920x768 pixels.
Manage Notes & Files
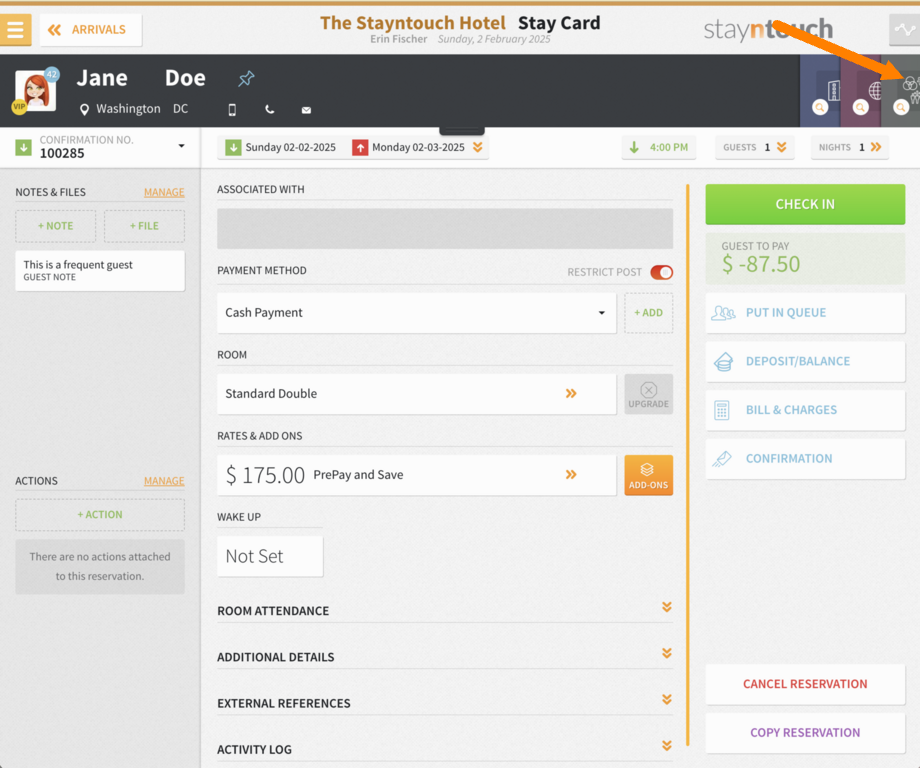164,192
